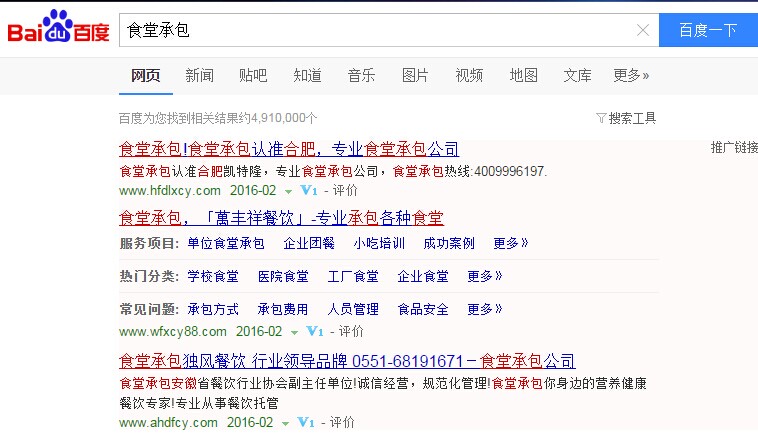Open 人员管理 question link
Screen dimensions: 758x444
[x=353, y=309]
